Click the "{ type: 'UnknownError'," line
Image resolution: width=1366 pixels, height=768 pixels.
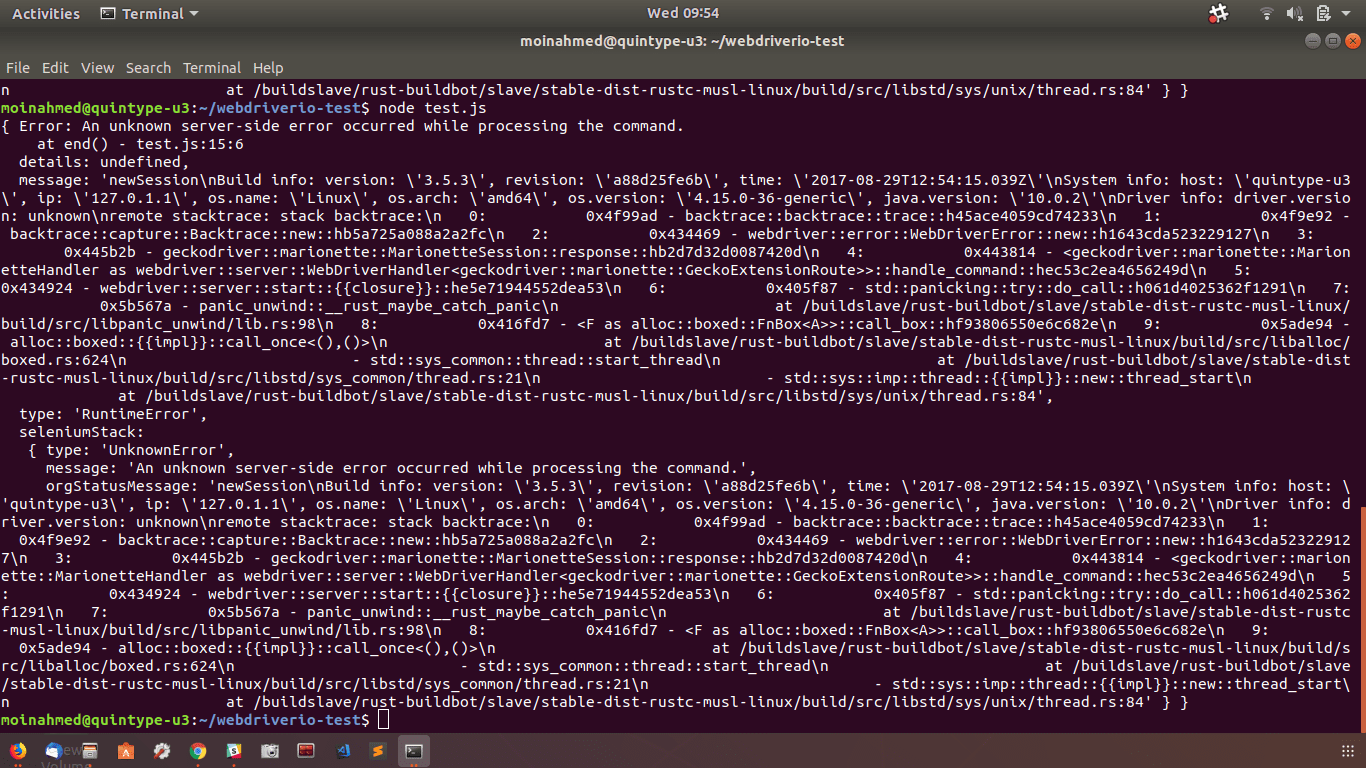point(131,450)
